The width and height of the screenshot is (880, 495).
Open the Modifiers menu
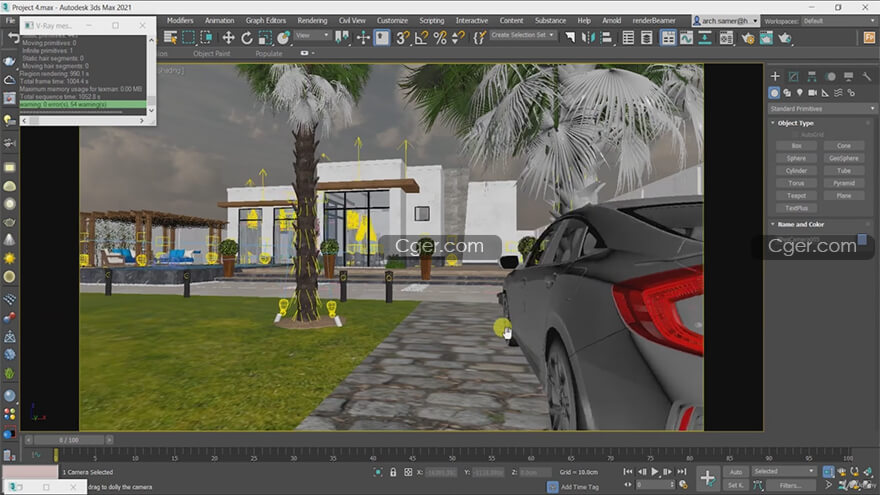180,20
